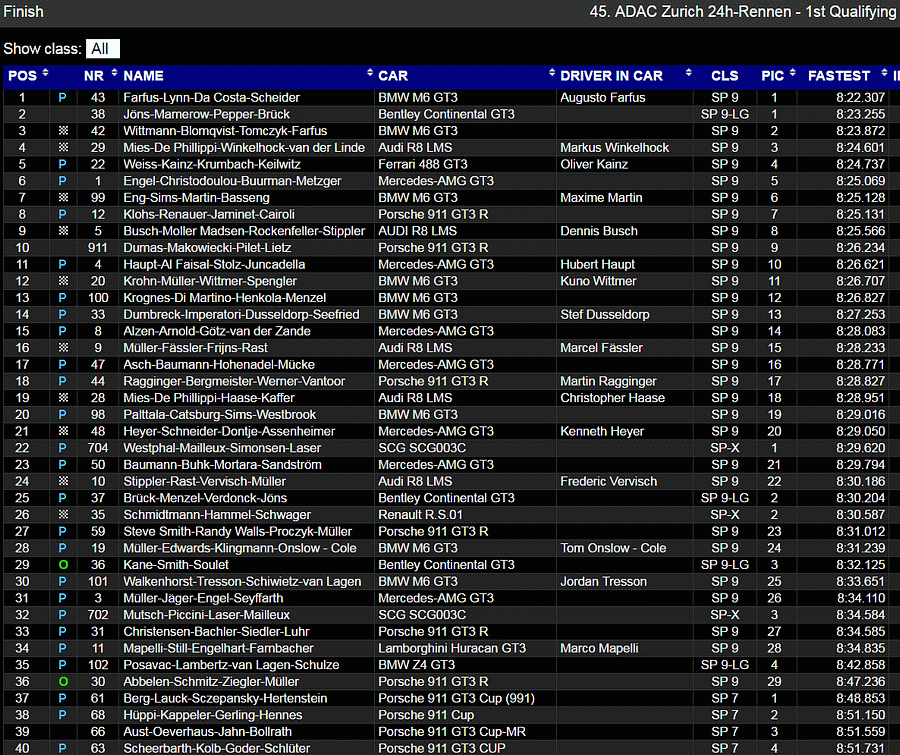Click the NAME column header
The height and width of the screenshot is (755, 900).
tap(143, 76)
